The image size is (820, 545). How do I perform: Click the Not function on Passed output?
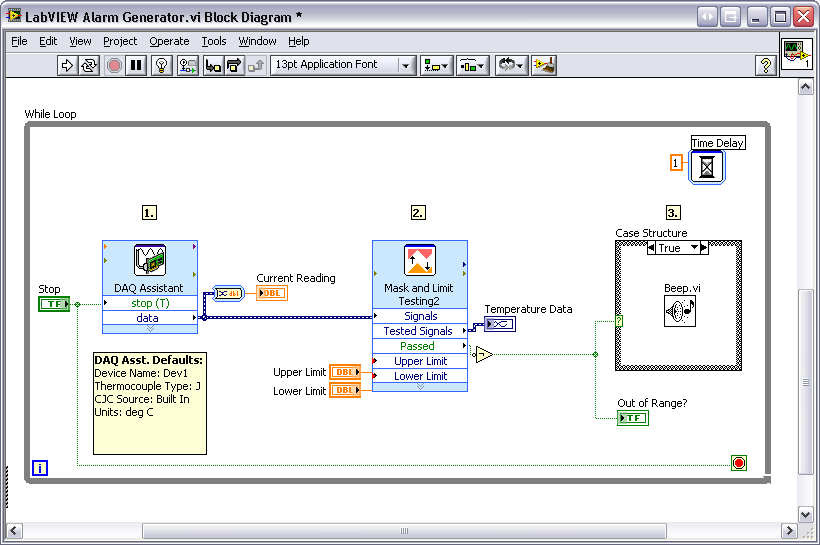(x=483, y=354)
